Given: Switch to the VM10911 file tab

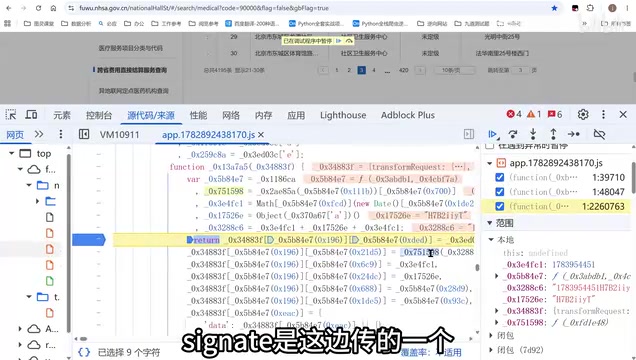Looking at the screenshot, I should (x=119, y=135).
